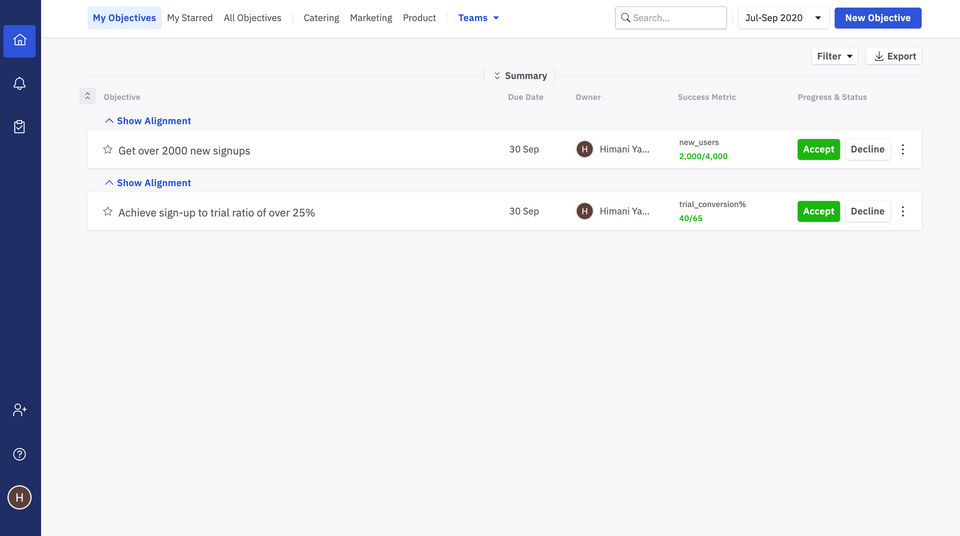The image size is (960, 536).
Task: Click the New Objective button
Action: tap(877, 18)
